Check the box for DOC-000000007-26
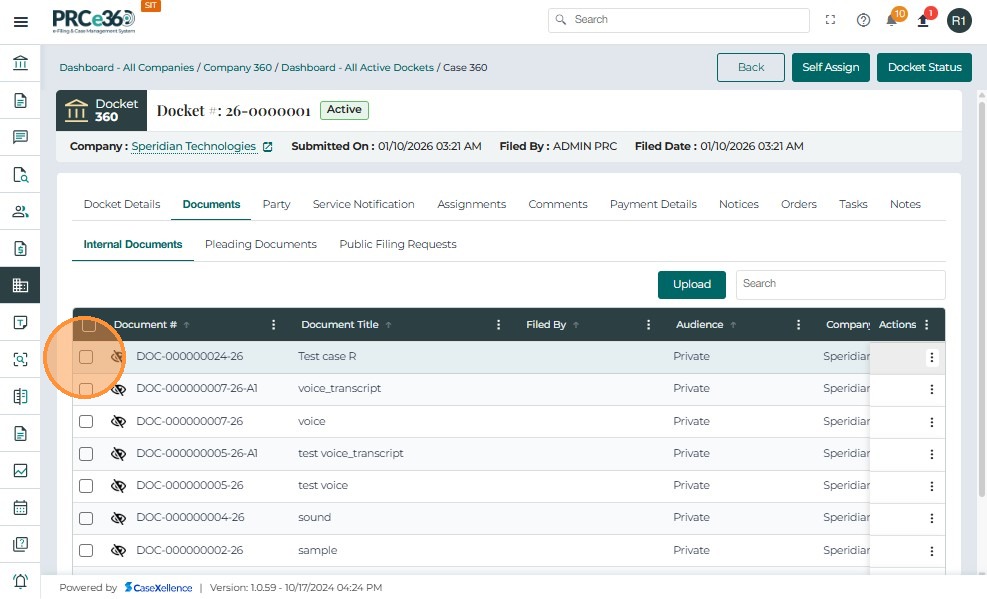 click(x=86, y=421)
